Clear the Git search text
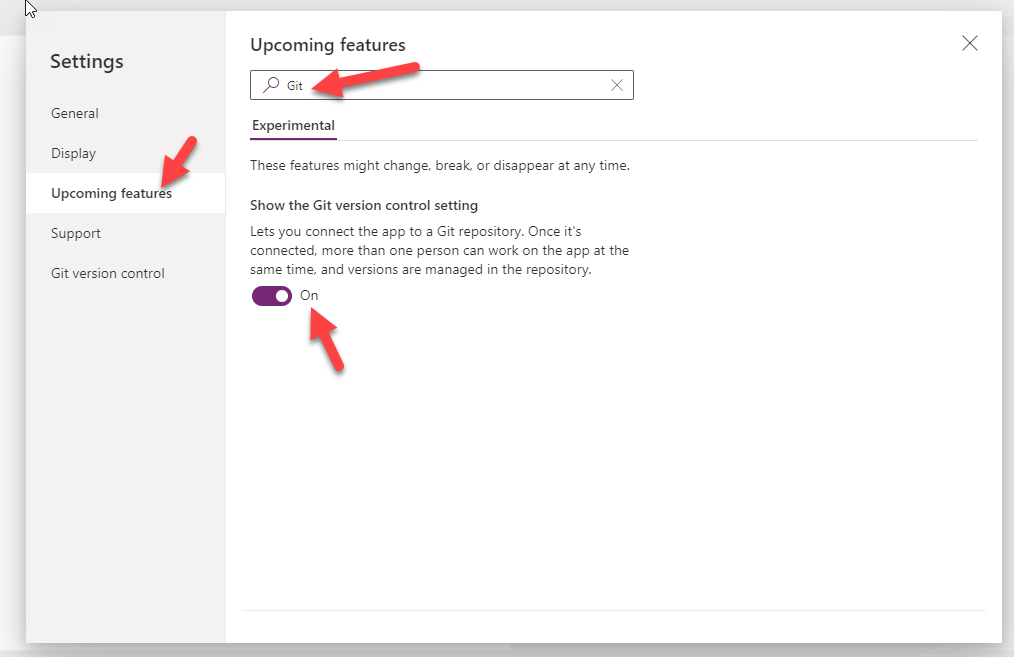The image size is (1014, 657). 617,85
